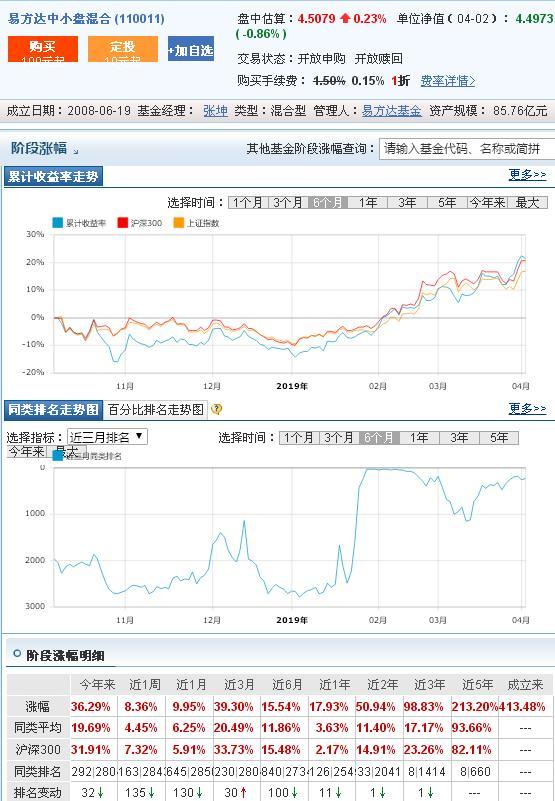The image size is (555, 801).
Task: Toggle the red 沪深300 legend swatch
Action: [x=123, y=223]
